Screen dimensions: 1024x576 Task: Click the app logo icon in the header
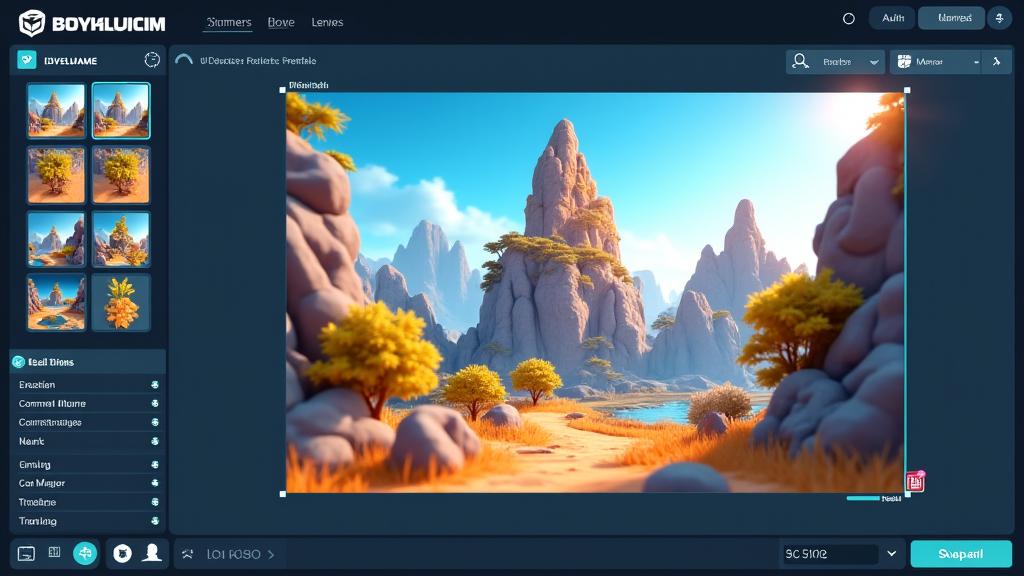[x=32, y=22]
